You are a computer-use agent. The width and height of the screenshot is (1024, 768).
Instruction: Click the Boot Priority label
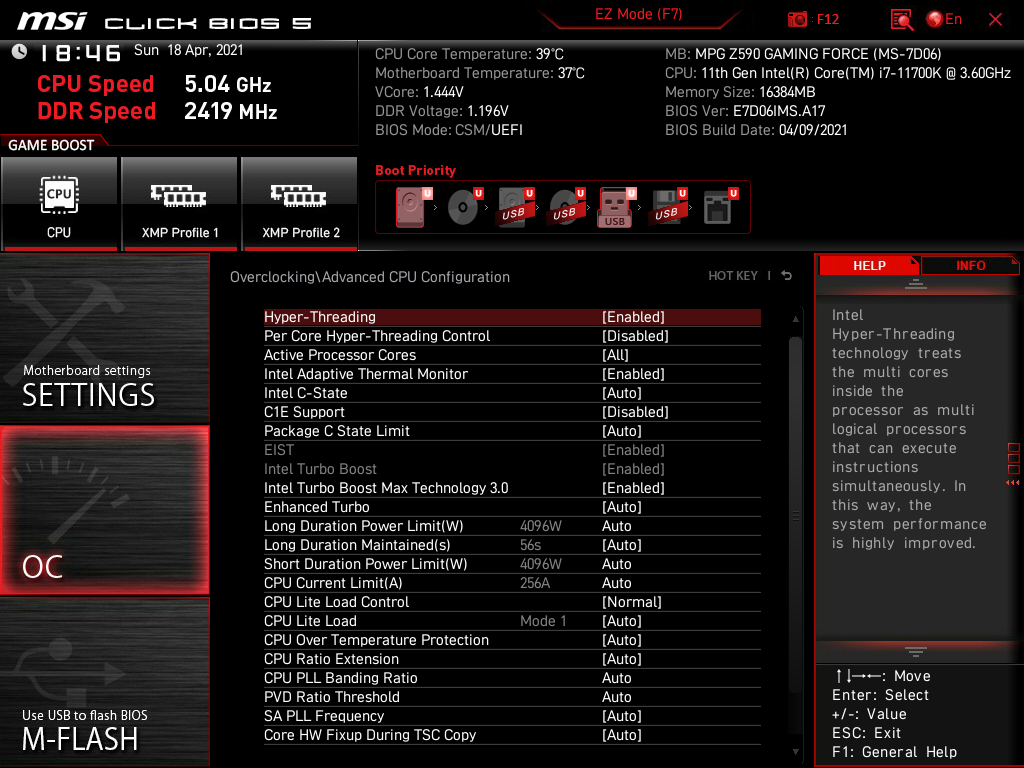[415, 170]
